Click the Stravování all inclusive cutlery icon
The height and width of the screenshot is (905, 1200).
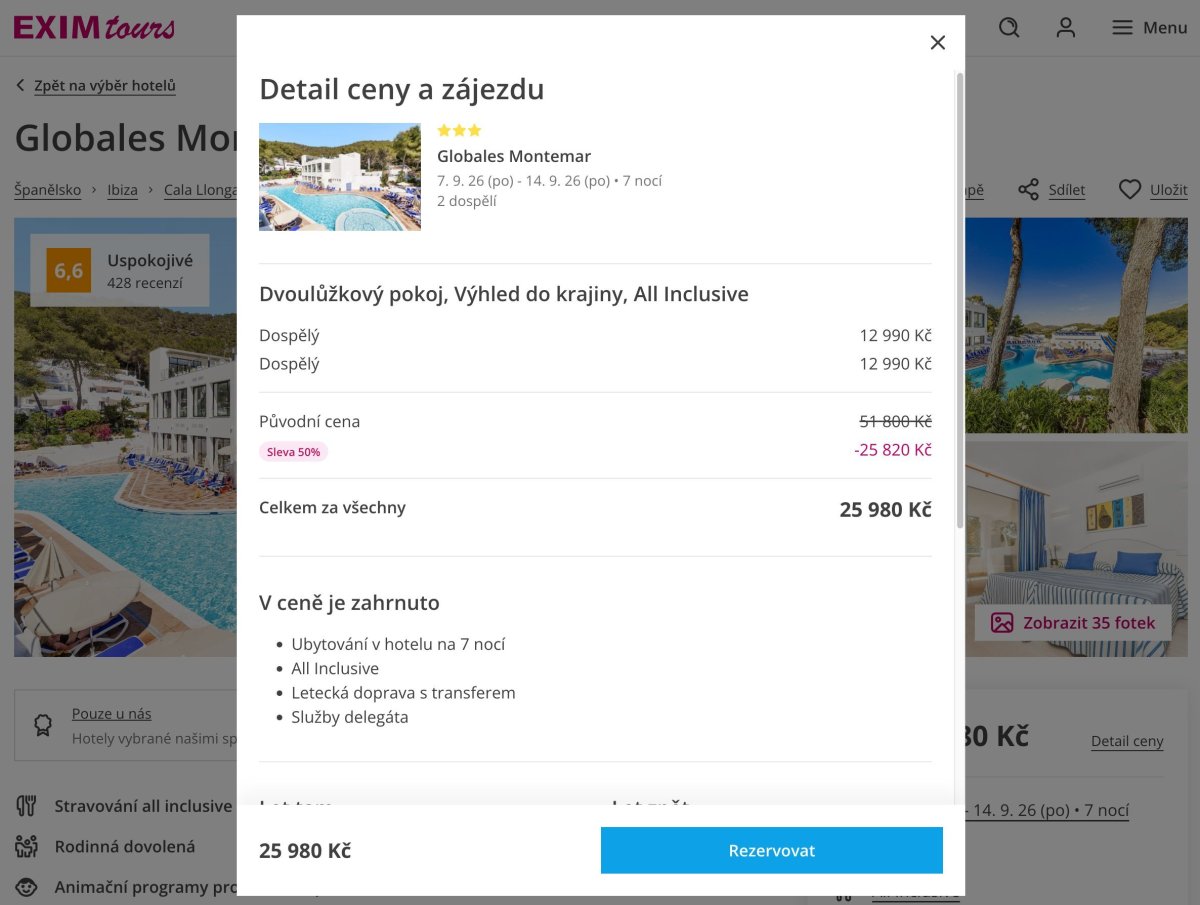27,806
